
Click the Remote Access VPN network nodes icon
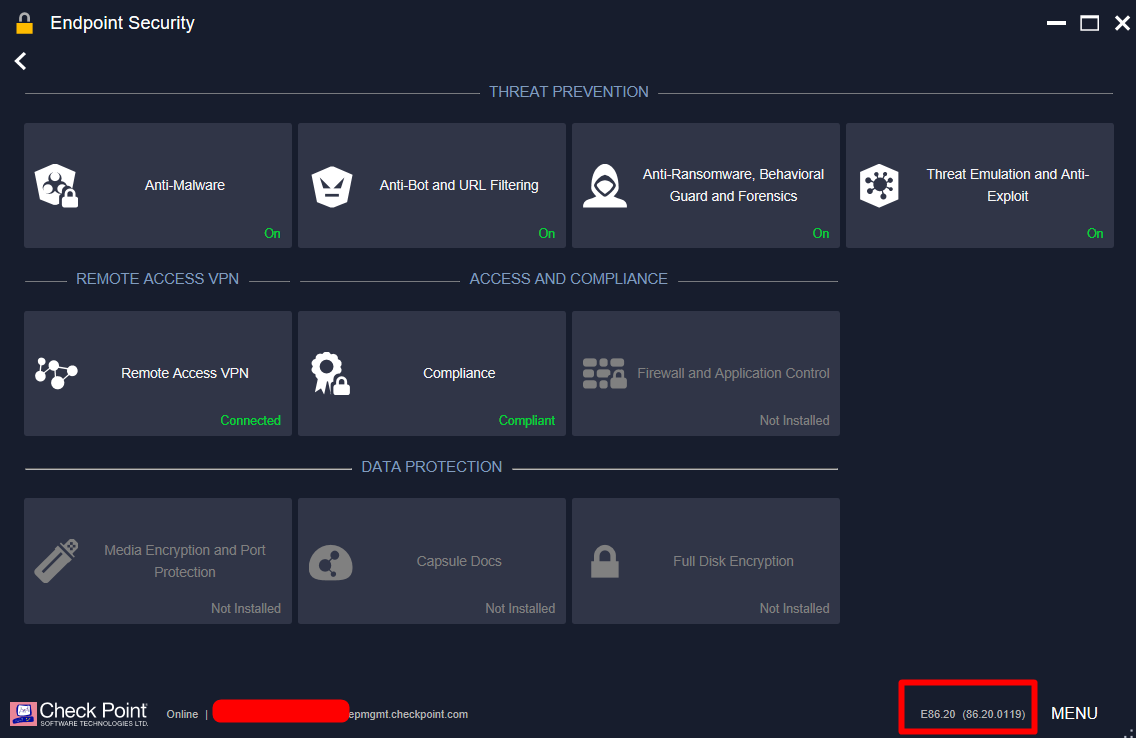pos(56,373)
